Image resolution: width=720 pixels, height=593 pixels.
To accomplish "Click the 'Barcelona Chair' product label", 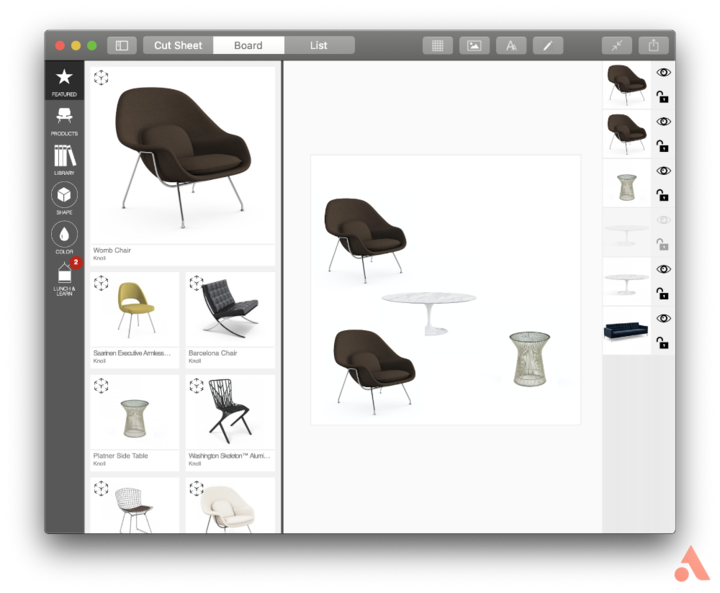I will point(213,353).
